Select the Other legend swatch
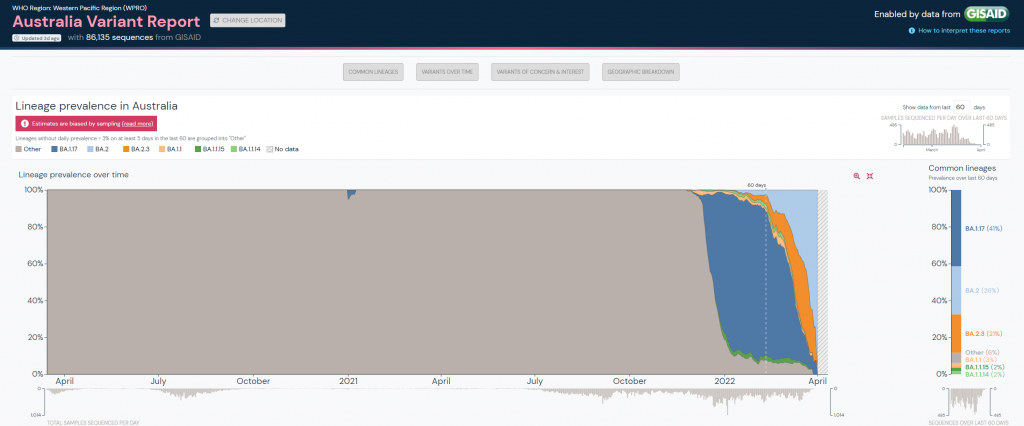 coord(18,149)
